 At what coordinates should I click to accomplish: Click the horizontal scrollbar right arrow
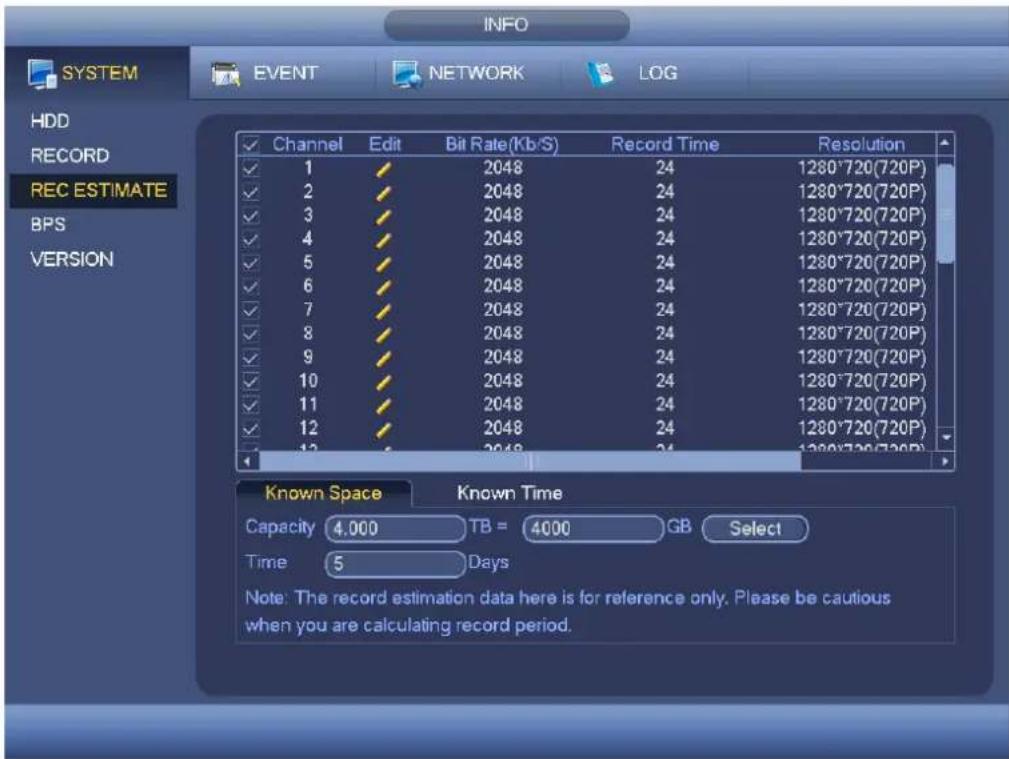tap(944, 461)
